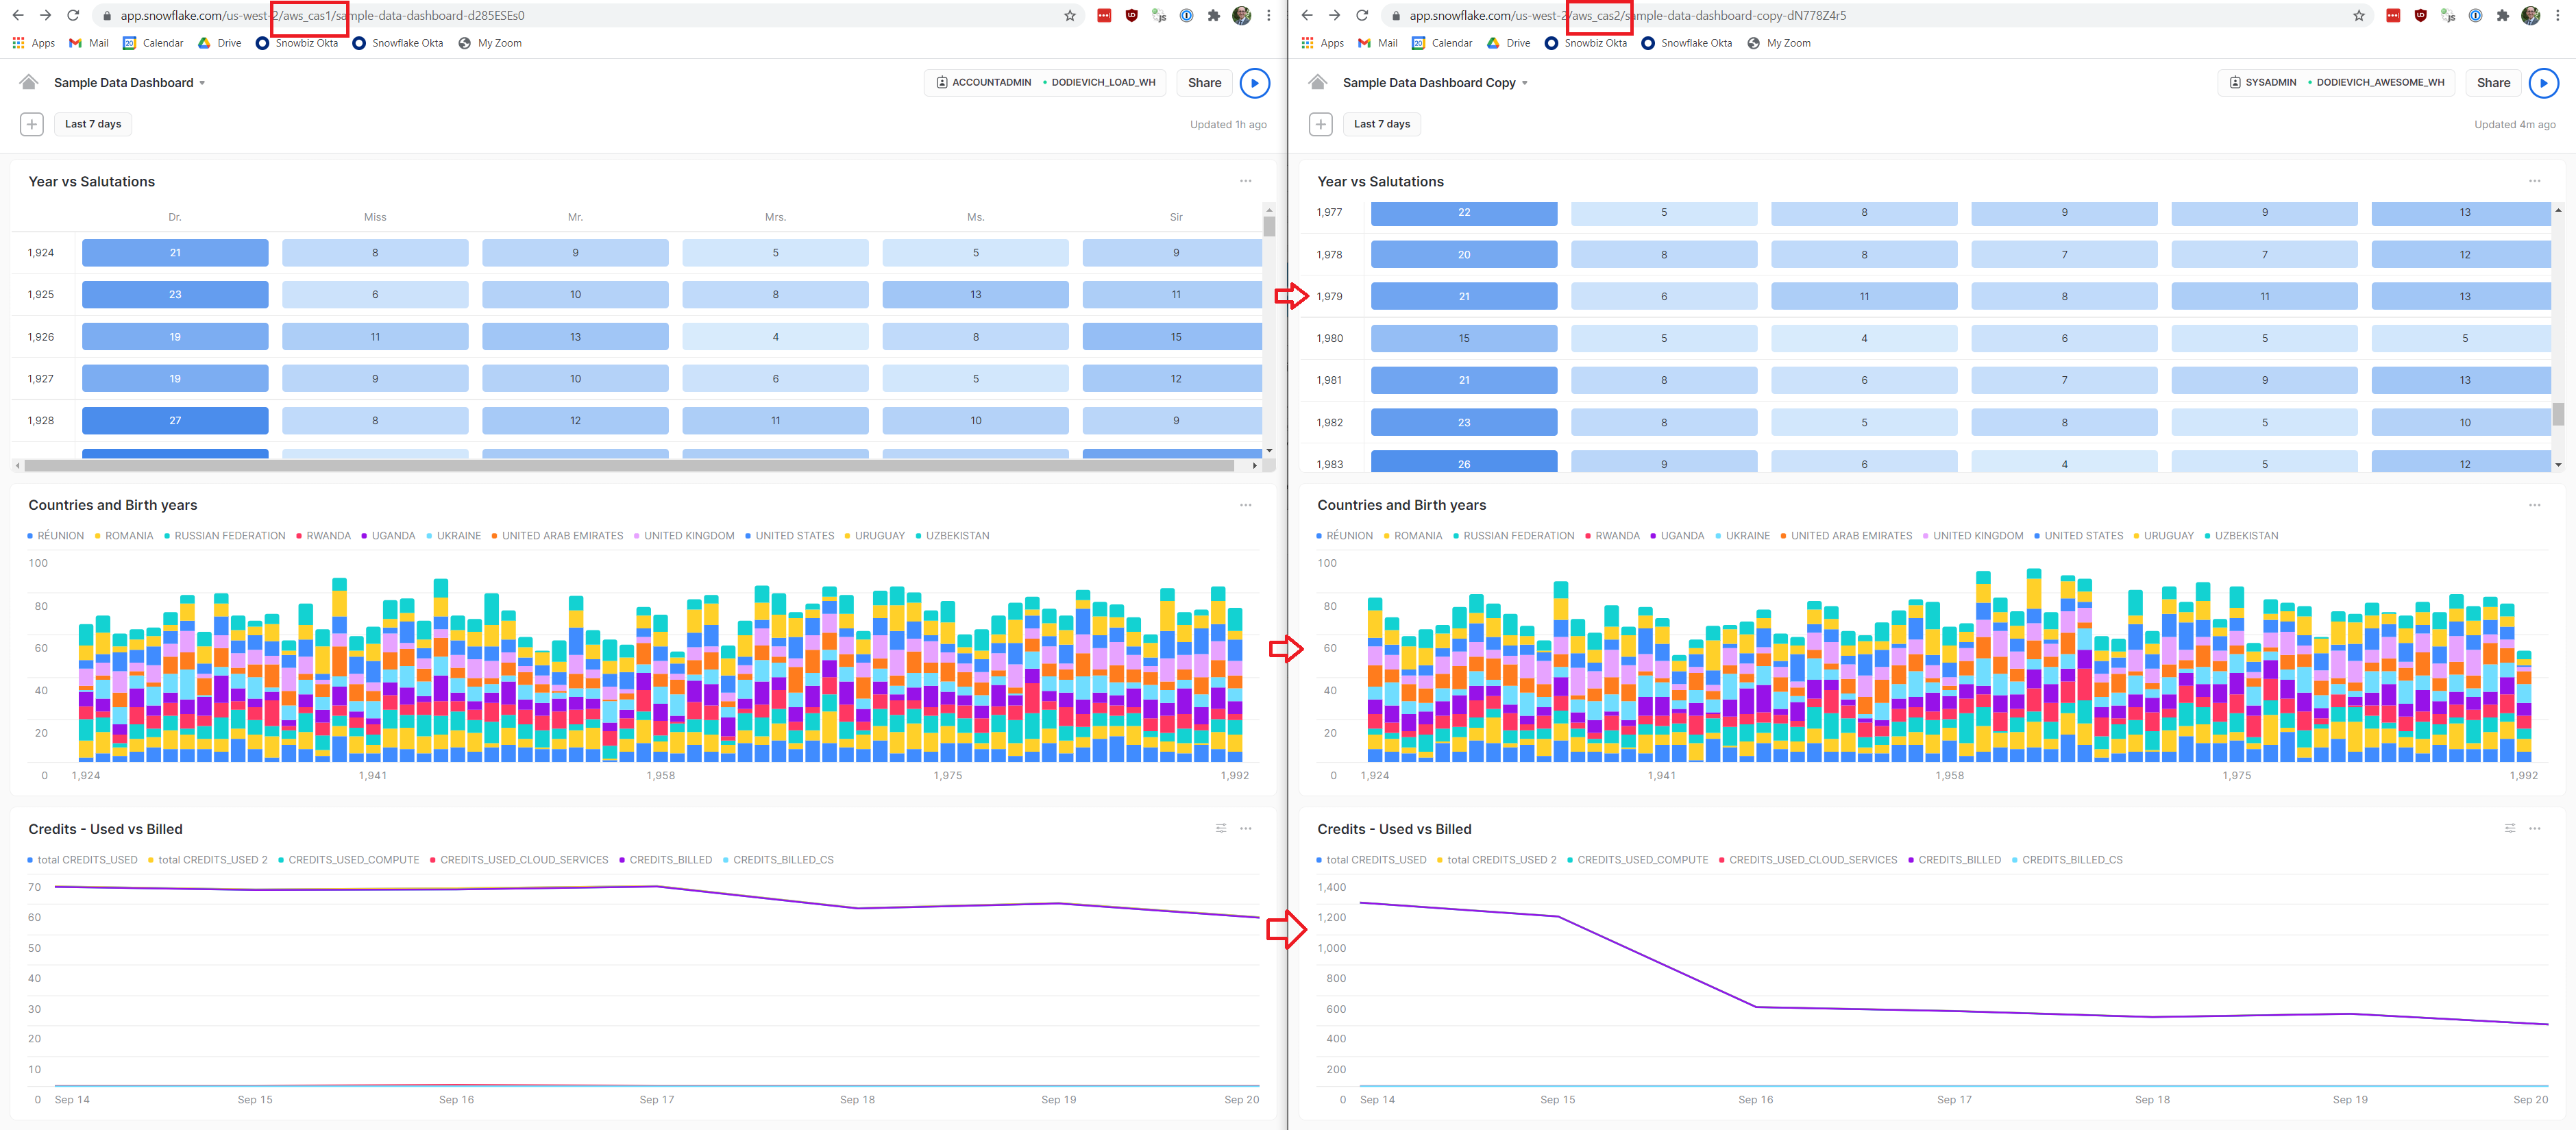Reload the right browser window

(x=1361, y=15)
